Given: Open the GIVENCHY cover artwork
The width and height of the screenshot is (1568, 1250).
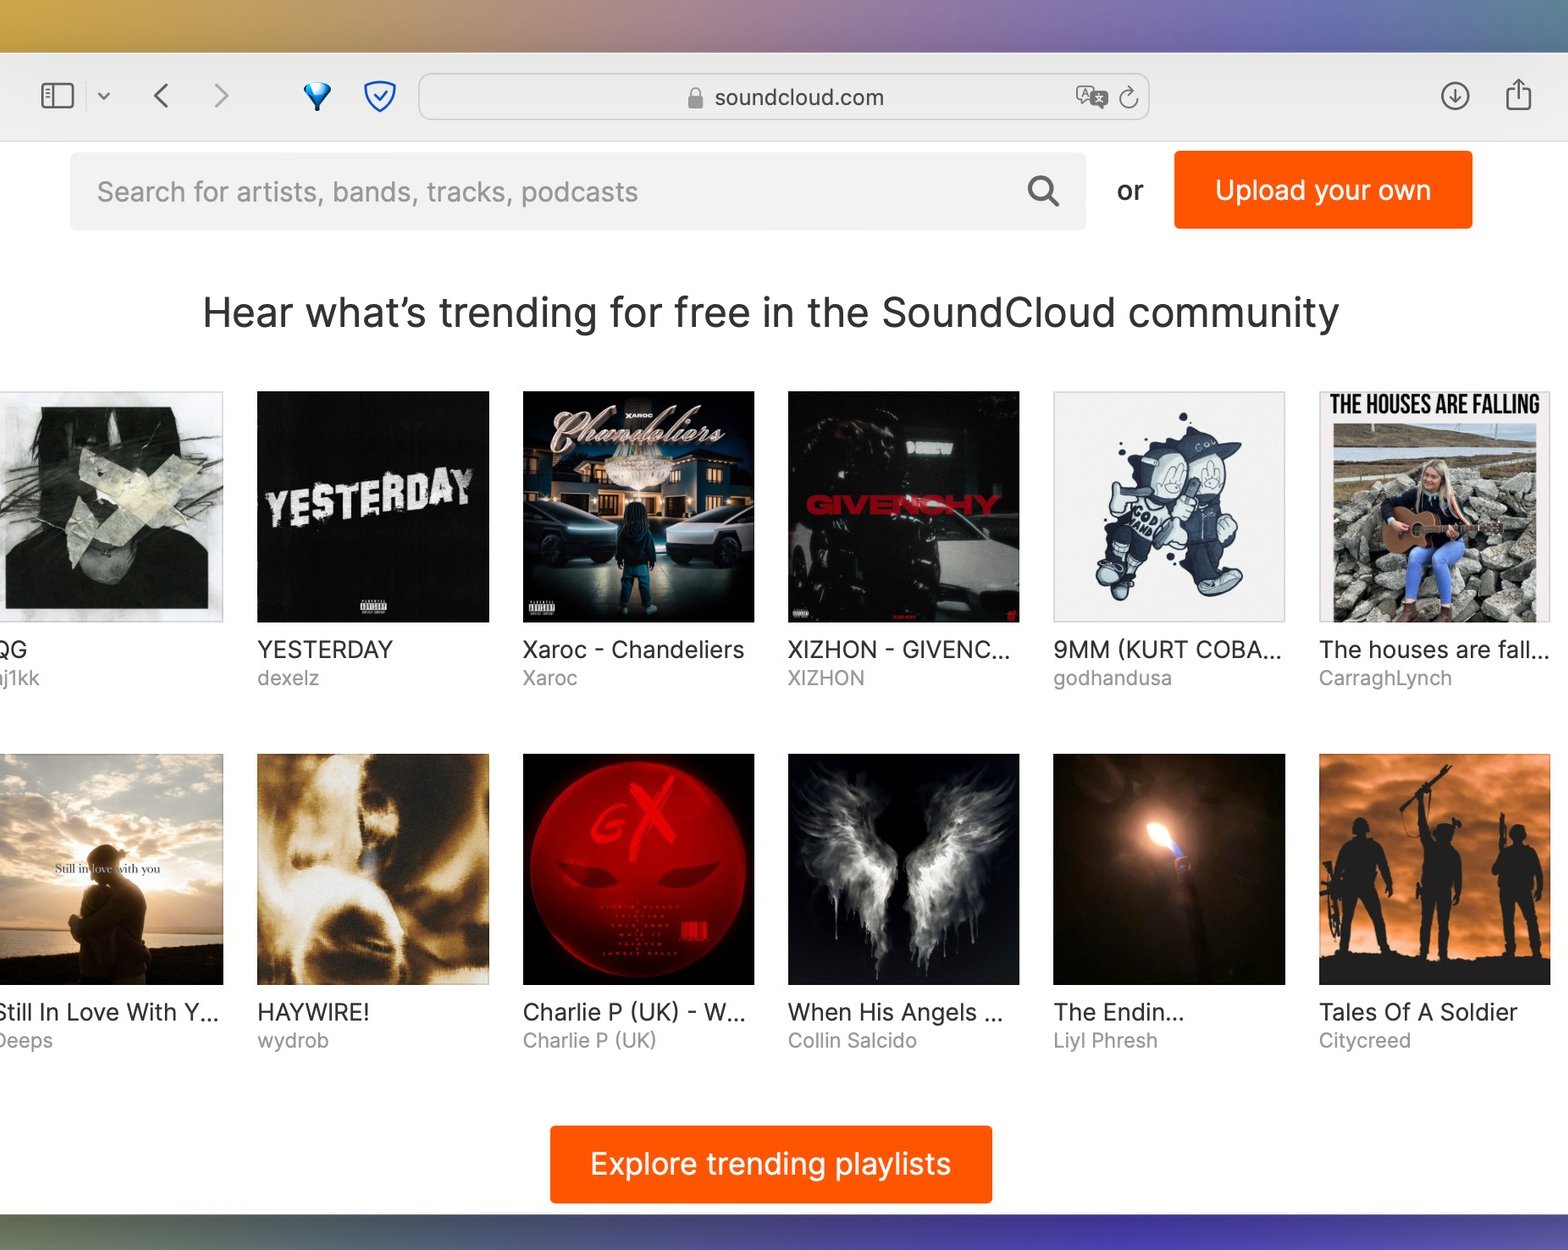Looking at the screenshot, I should pyautogui.click(x=903, y=507).
